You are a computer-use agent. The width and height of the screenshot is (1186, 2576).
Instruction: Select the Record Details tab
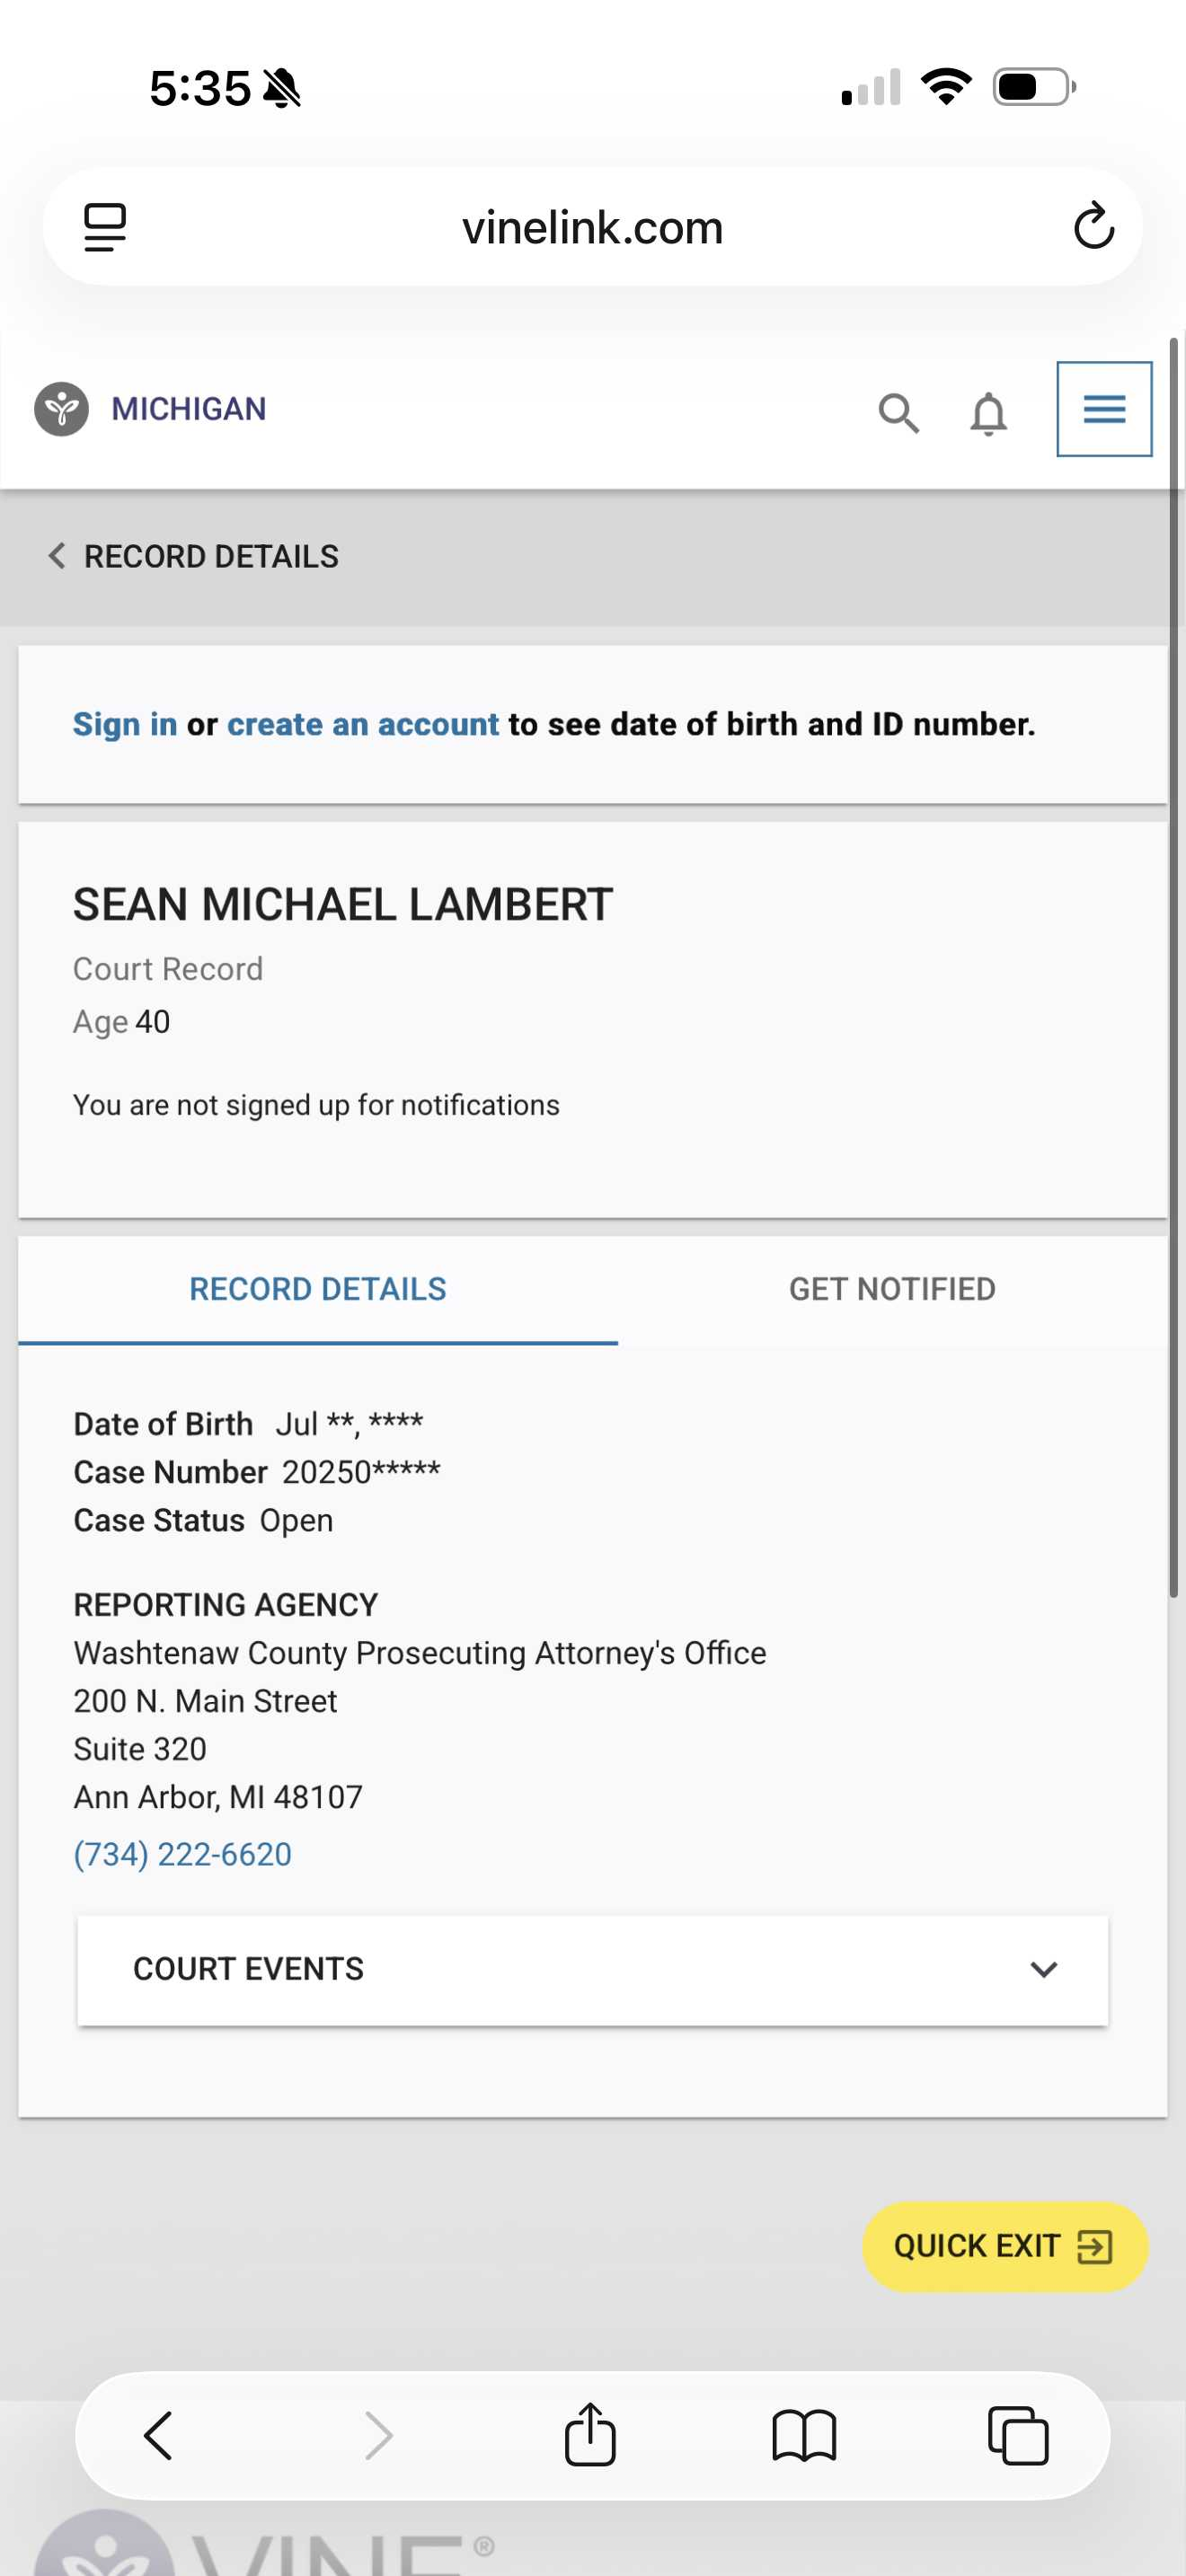[318, 1289]
